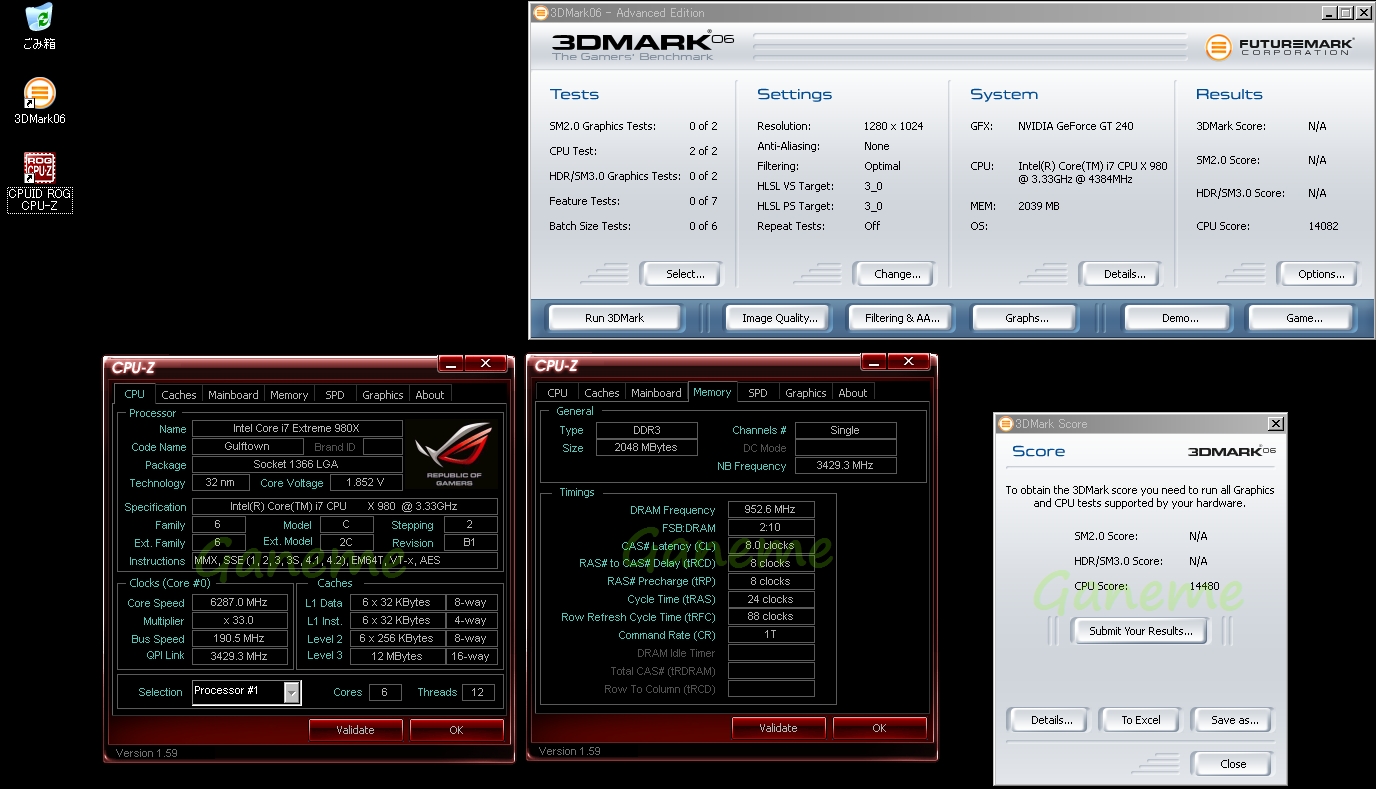Select the CPUID ROG CPU-Z desktop shortcut

point(39,182)
